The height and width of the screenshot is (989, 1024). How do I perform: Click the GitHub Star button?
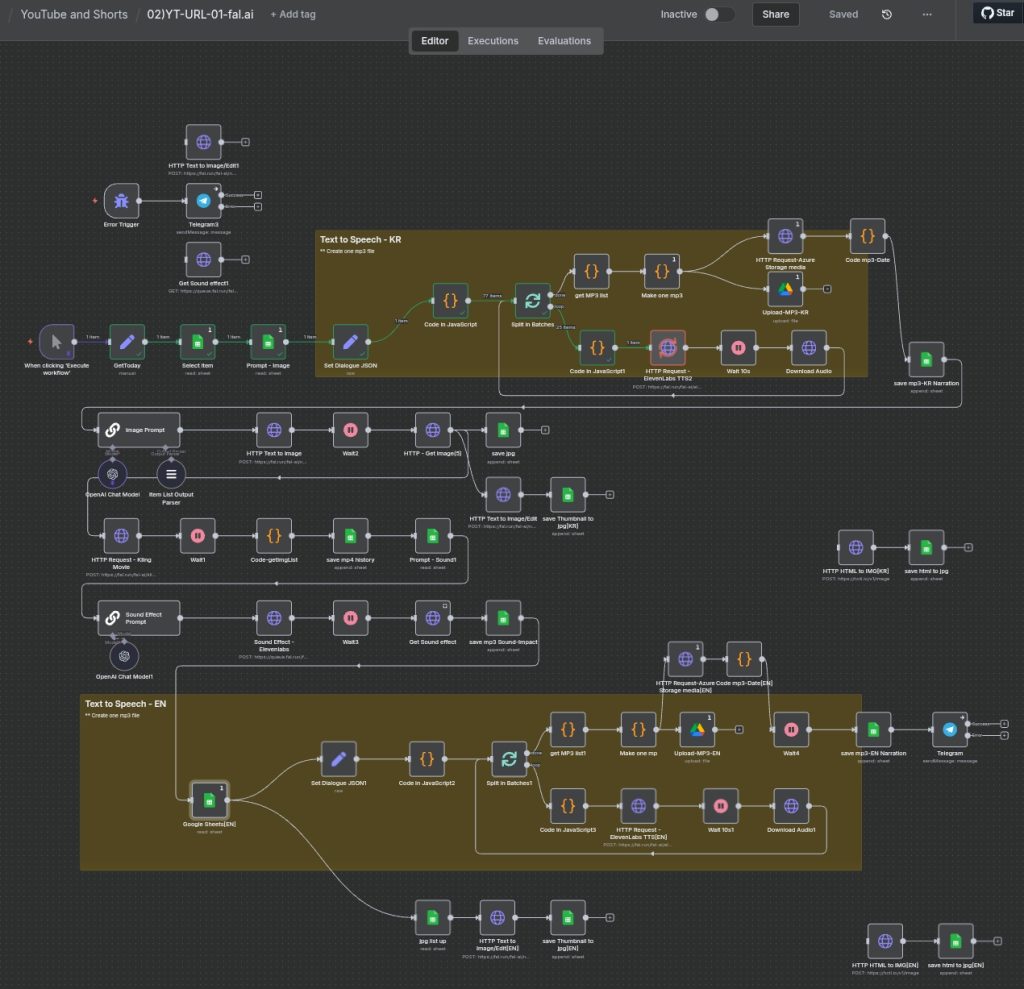point(997,13)
